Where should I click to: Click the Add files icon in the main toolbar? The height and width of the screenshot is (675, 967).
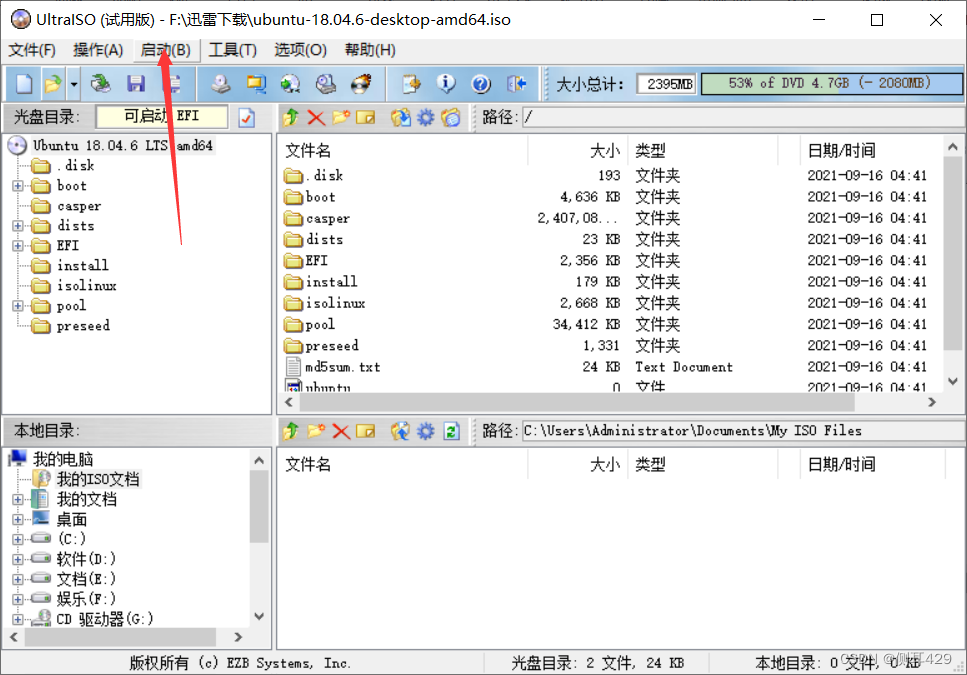tap(411, 84)
